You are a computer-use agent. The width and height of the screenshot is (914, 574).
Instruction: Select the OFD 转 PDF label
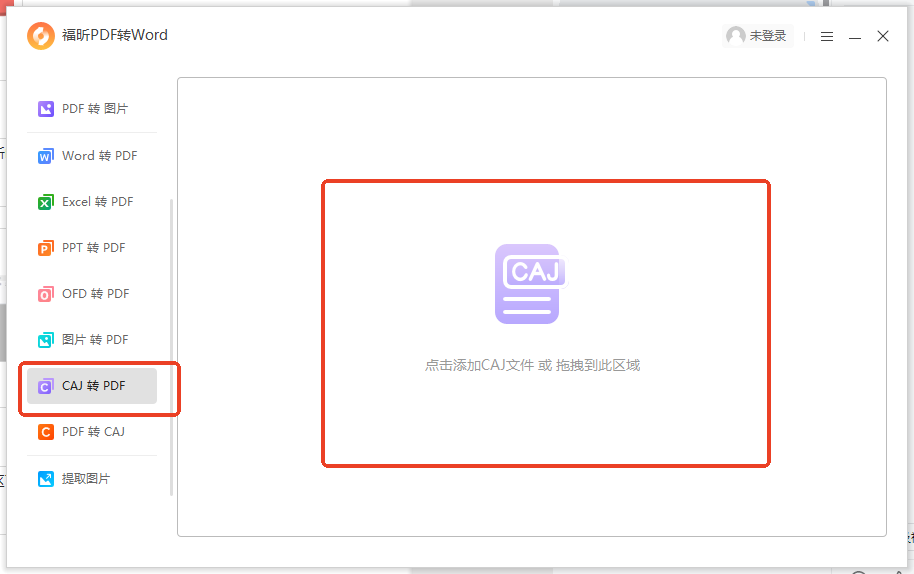[96, 294]
